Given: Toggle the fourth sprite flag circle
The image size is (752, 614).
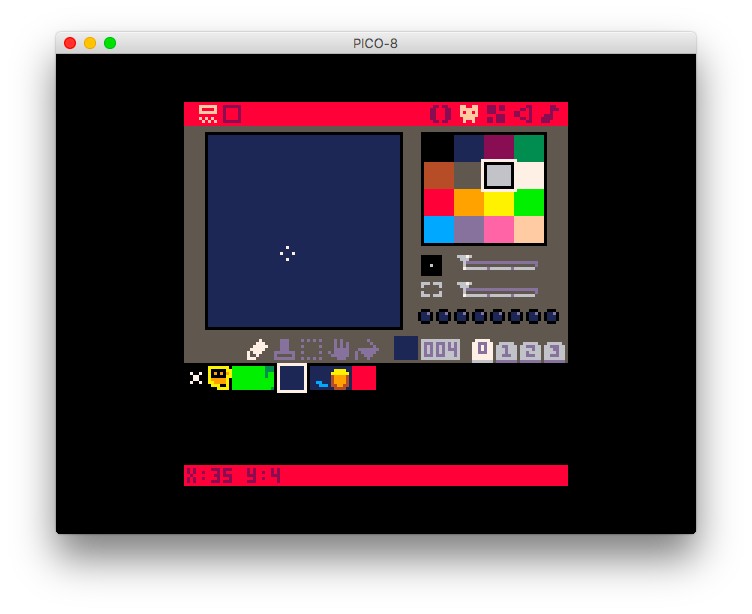Looking at the screenshot, I should [x=480, y=317].
